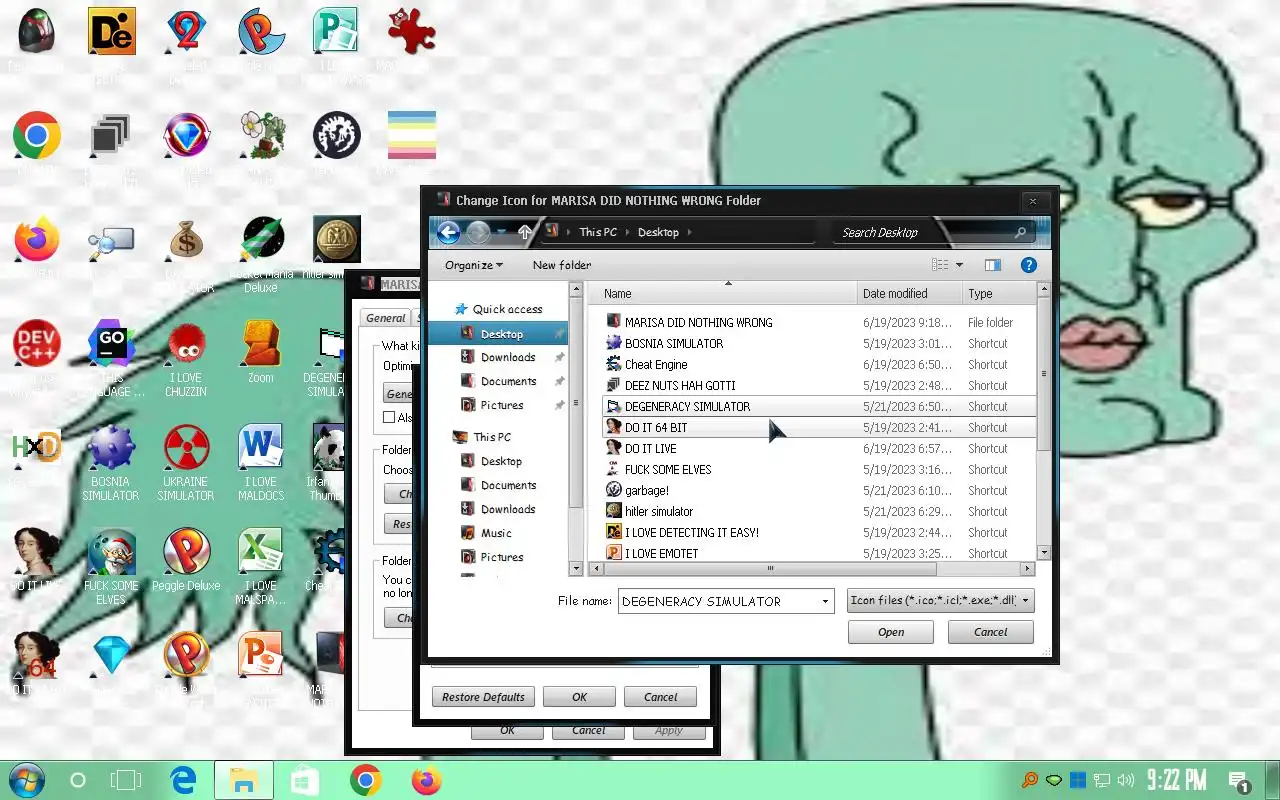Select the Cheat Engine file row
Image resolution: width=1280 pixels, height=800 pixels.
click(820, 364)
